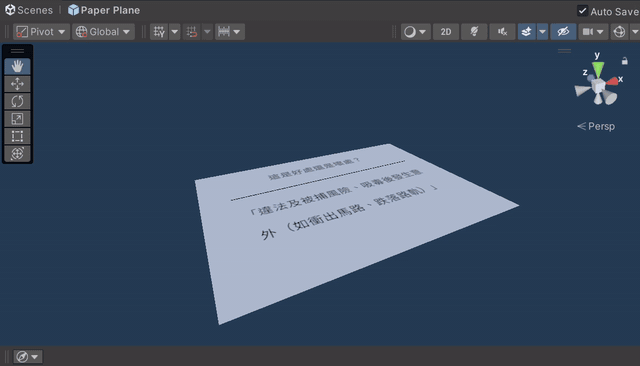640x366 pixels.
Task: Open the Global handle rotation dropdown
Action: click(x=103, y=32)
